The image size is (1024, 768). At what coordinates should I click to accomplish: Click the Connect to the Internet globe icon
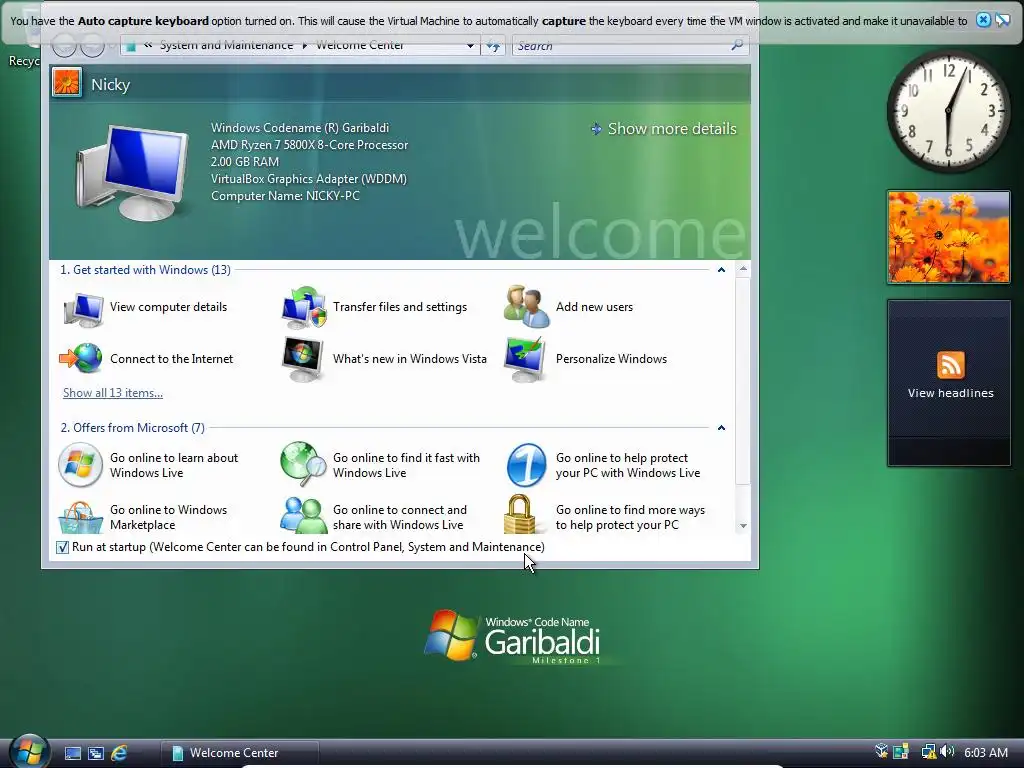[x=81, y=359]
